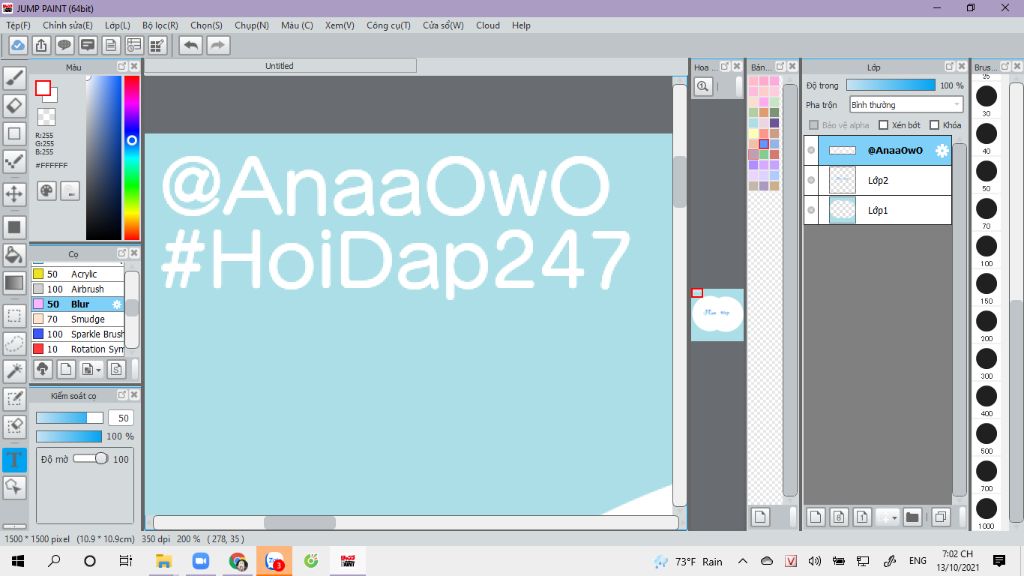Duplicate layer icon in Lớp panel
Screen dimensions: 1024x576
click(940, 517)
